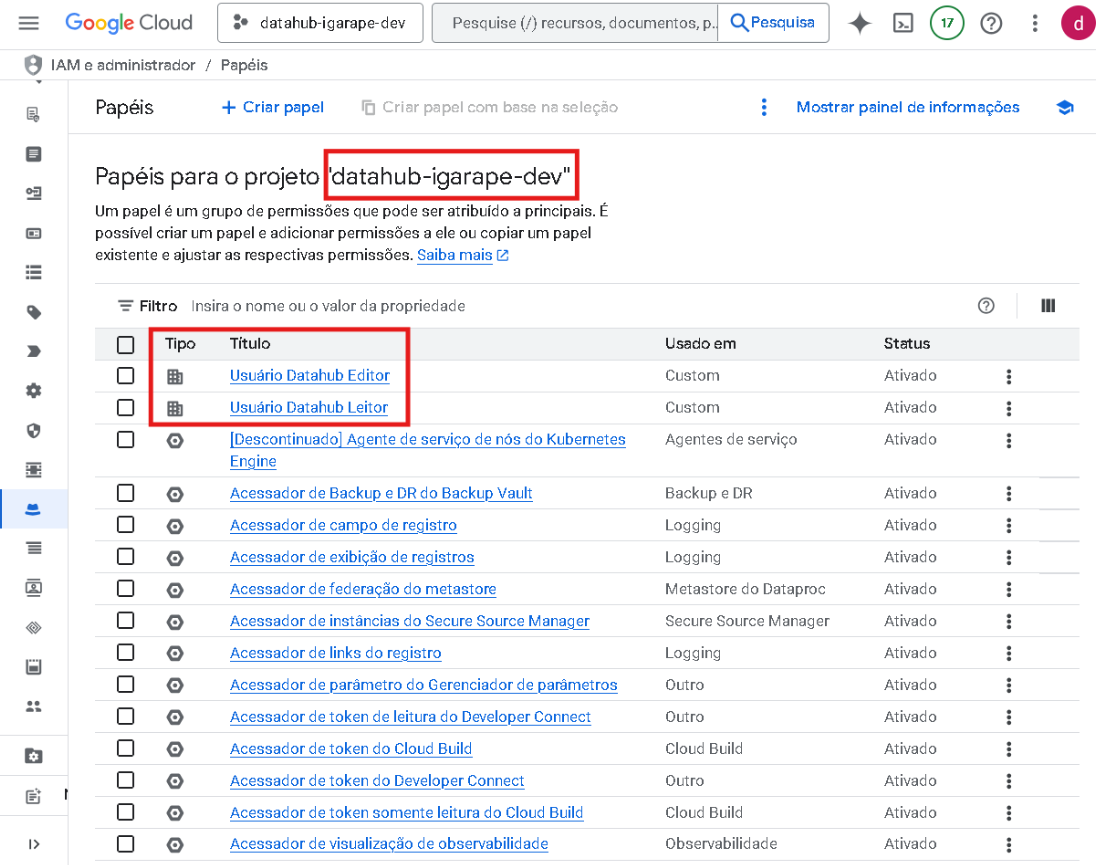
Task: Check the Usuário Datahub Editor checkbox
Action: 125,376
